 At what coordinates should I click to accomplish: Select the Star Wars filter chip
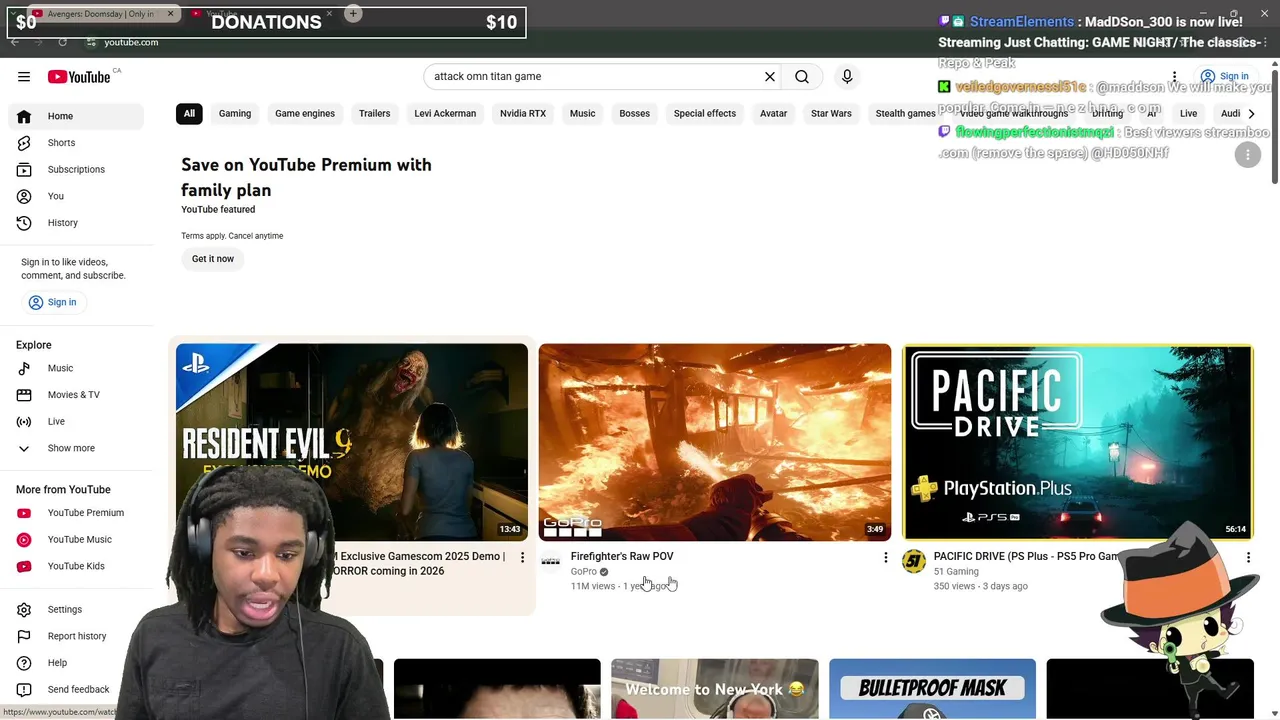(831, 114)
